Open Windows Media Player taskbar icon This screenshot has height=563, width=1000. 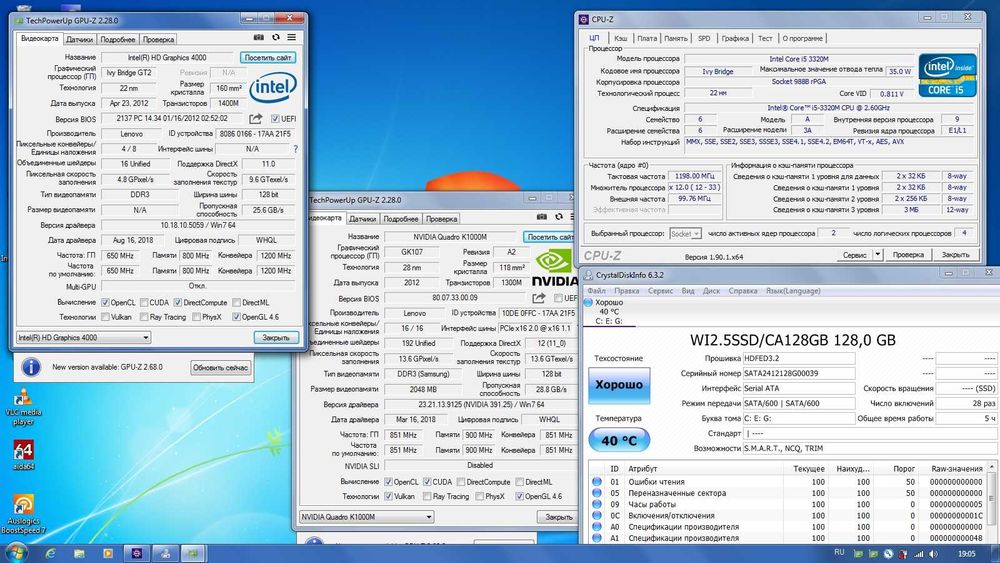click(x=108, y=553)
